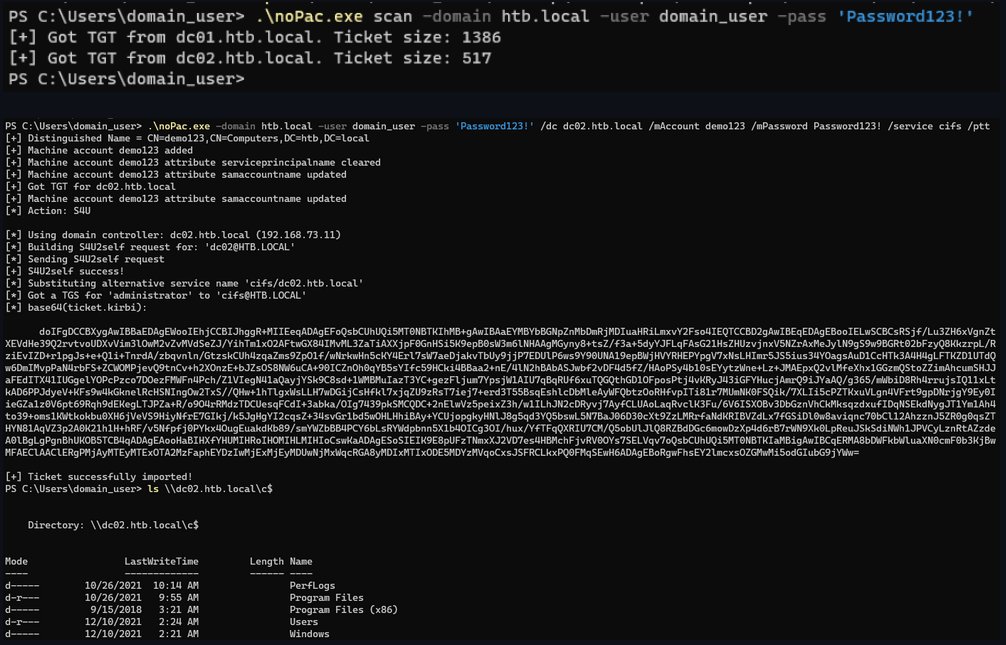Viewport: 1006px width, 645px height.
Task: Select the line 'Got TGT from dc02.htb.local'
Action: point(250,58)
